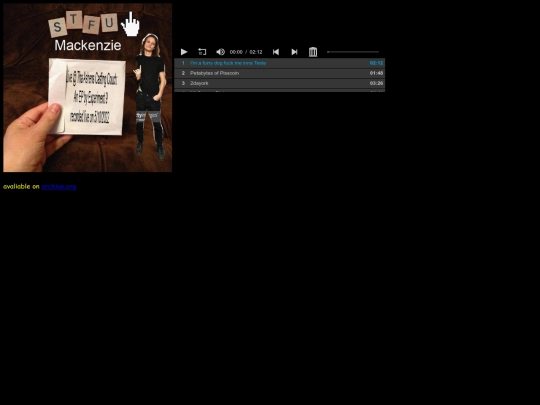Select track 3 2dayork
Image resolution: width=540 pixels, height=405 pixels.
(280, 83)
